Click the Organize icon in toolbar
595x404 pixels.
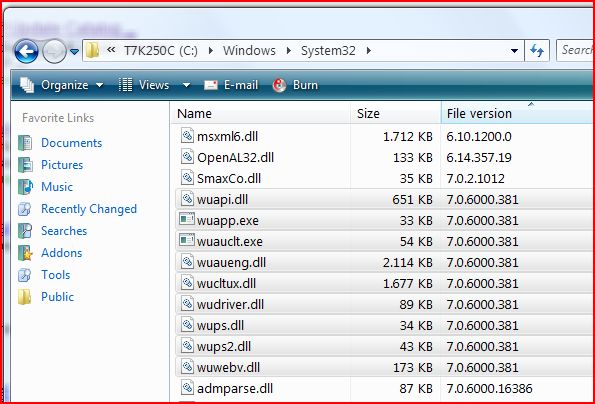coord(27,85)
